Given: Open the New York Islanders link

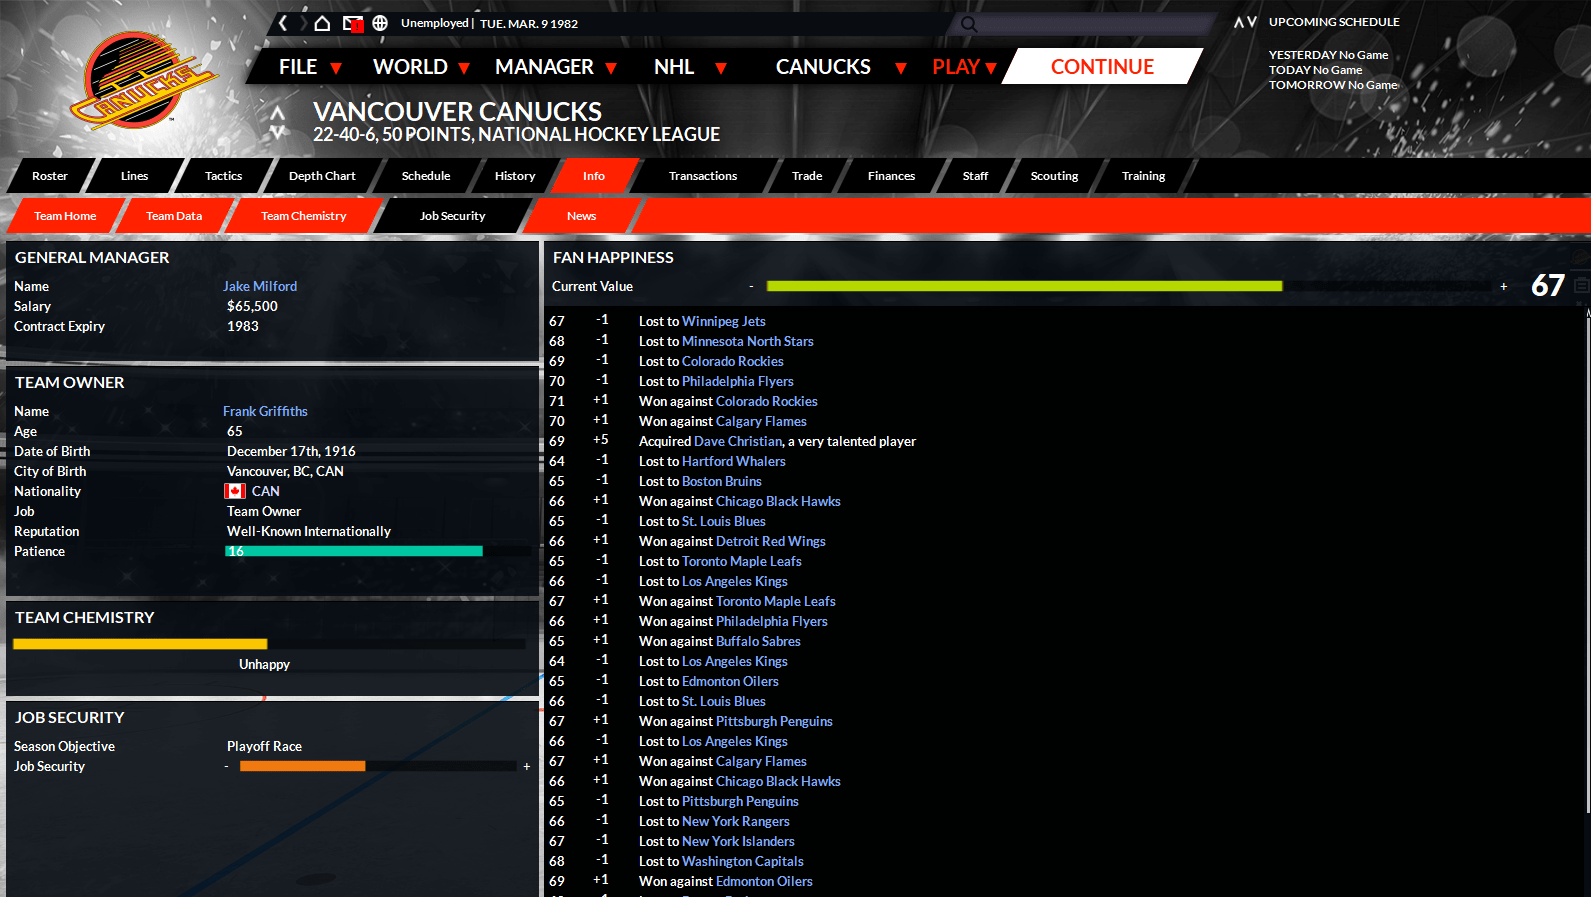Looking at the screenshot, I should tap(738, 841).
